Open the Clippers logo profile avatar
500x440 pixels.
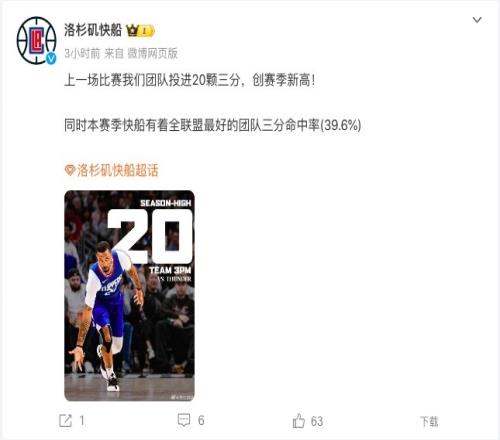36,40
